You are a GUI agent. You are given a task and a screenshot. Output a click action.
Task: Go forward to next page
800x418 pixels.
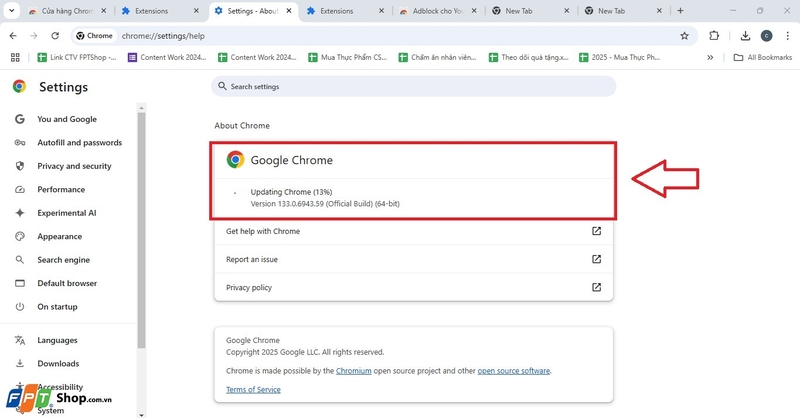[34, 36]
